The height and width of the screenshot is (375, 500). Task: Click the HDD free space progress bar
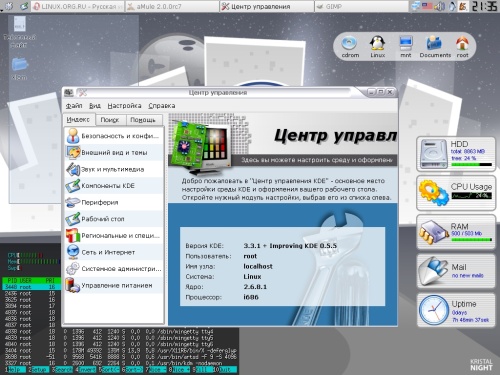coord(471,165)
